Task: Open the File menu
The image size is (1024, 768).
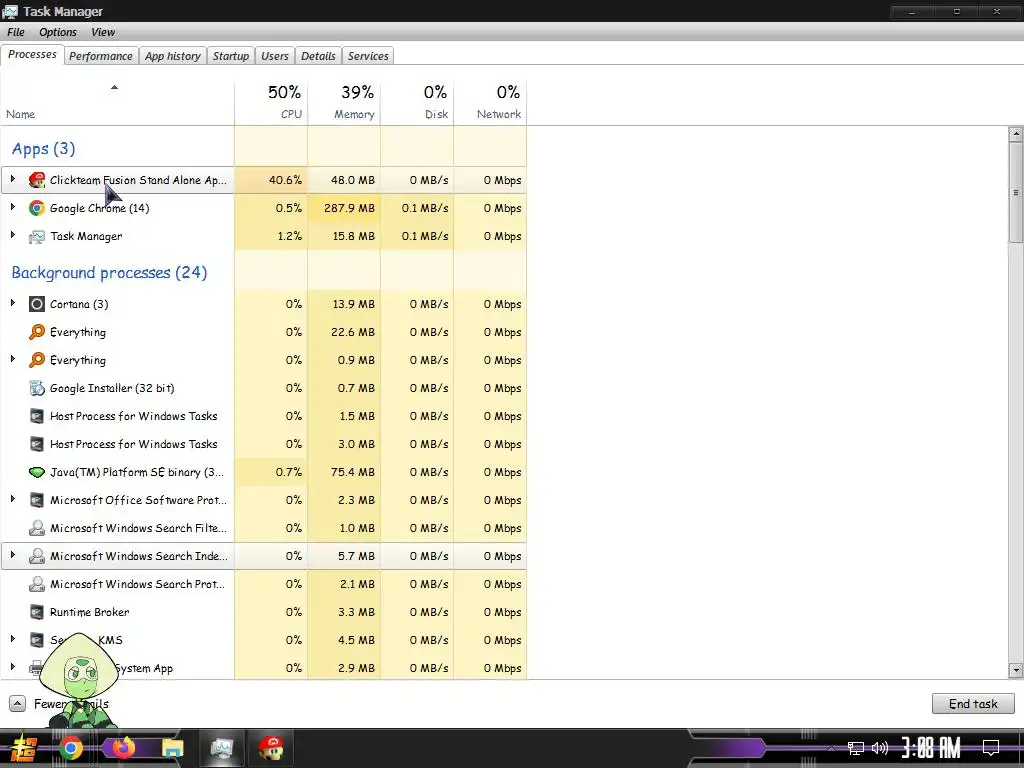Action: tap(16, 32)
